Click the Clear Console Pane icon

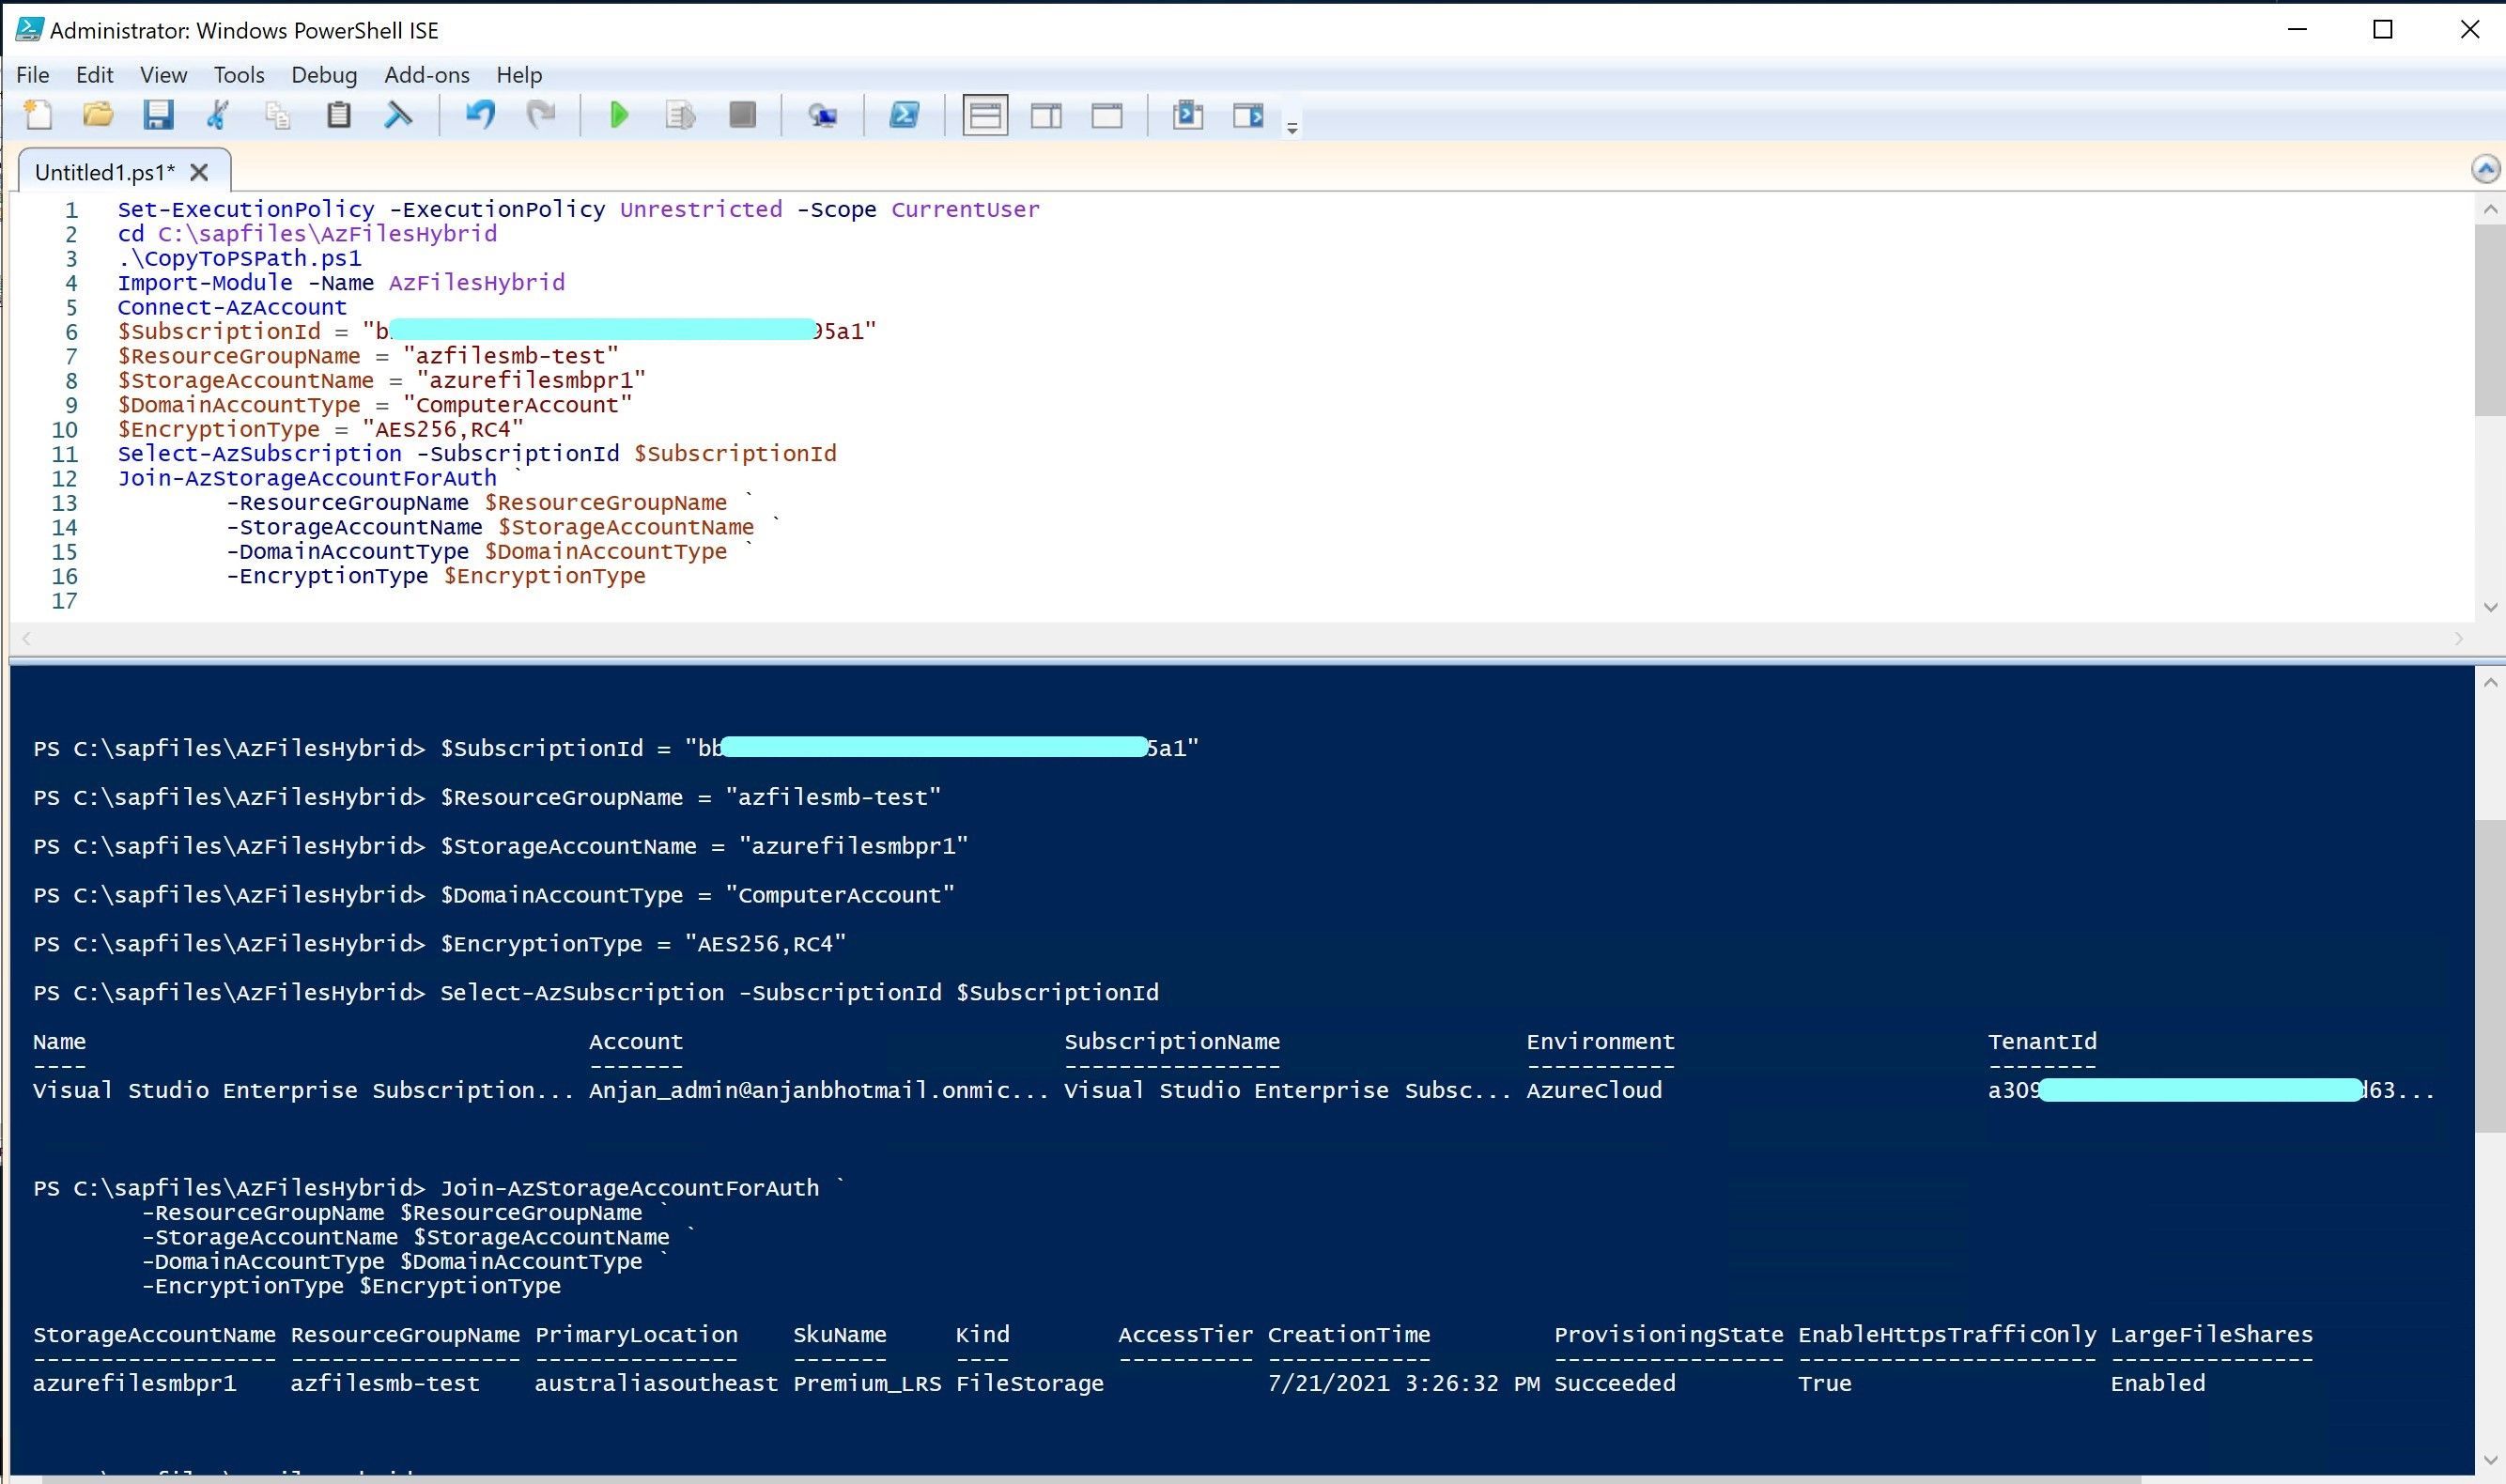(x=398, y=115)
